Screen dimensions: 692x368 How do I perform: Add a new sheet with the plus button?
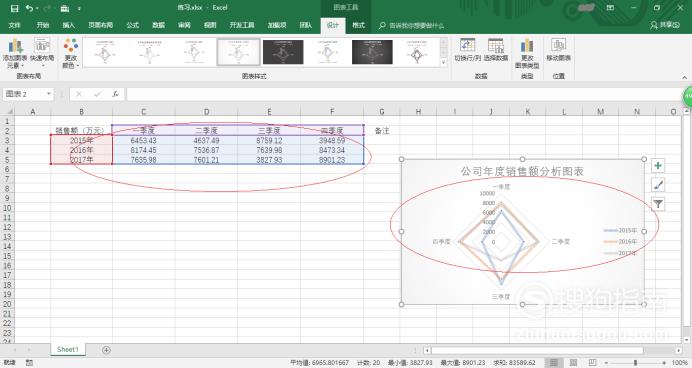pos(106,350)
